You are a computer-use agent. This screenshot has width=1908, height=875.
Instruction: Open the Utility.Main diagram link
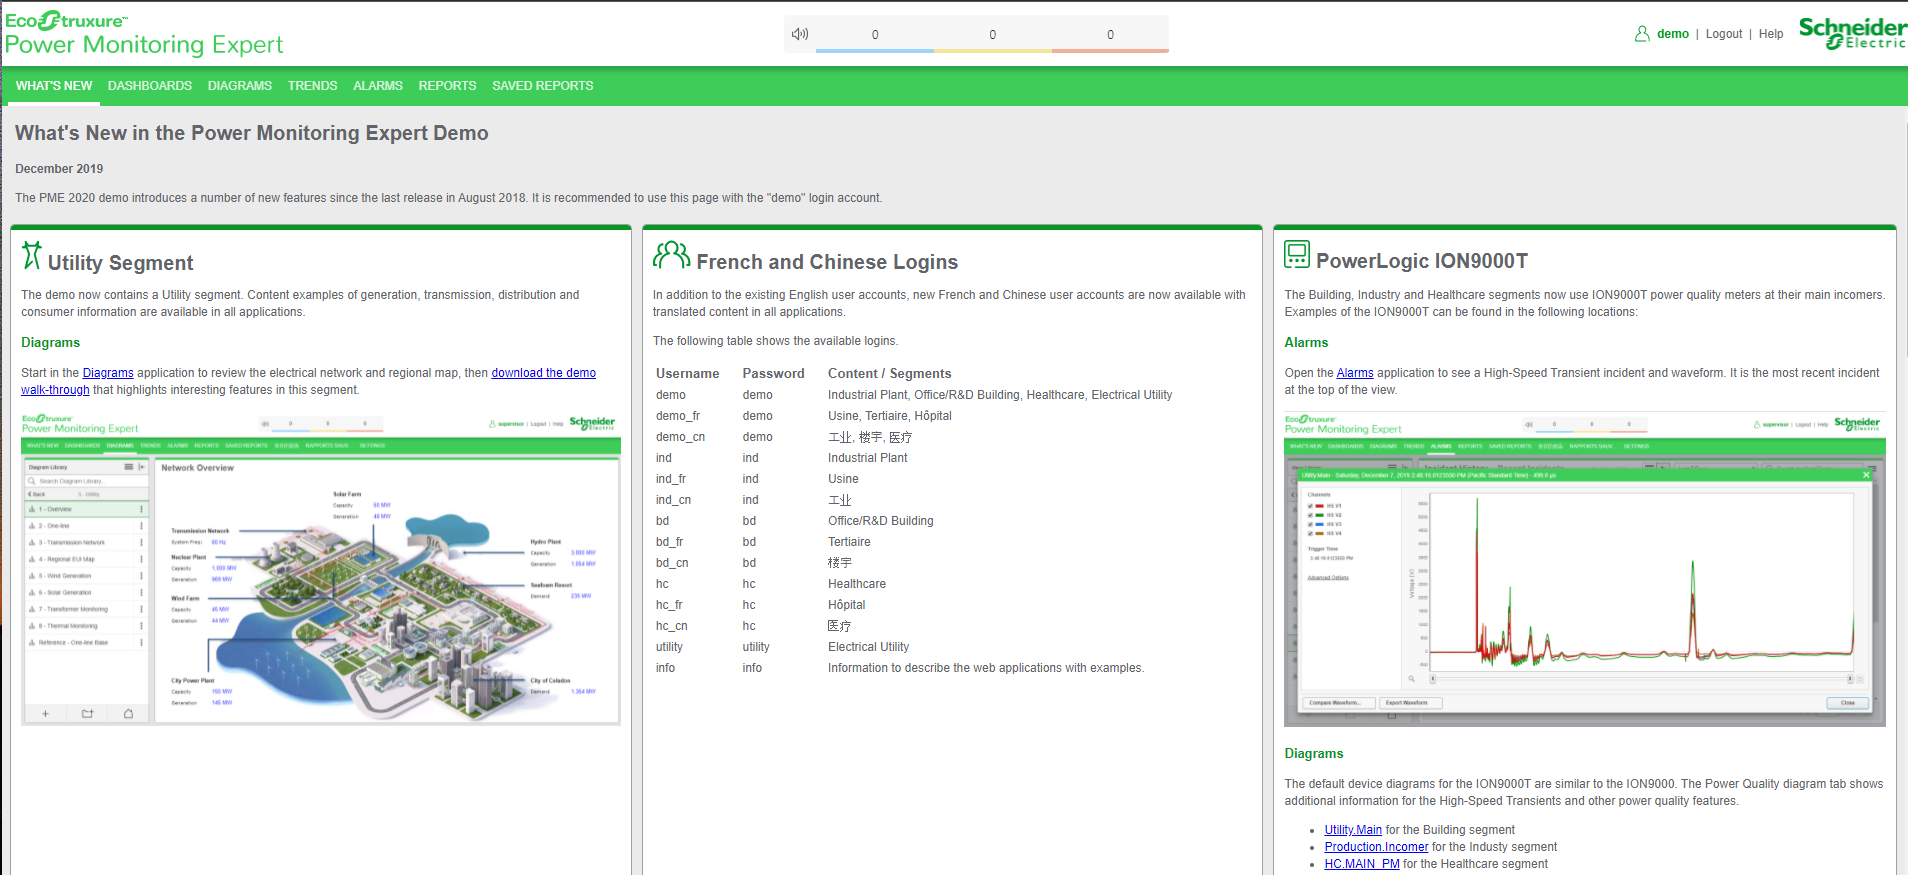click(x=1353, y=830)
